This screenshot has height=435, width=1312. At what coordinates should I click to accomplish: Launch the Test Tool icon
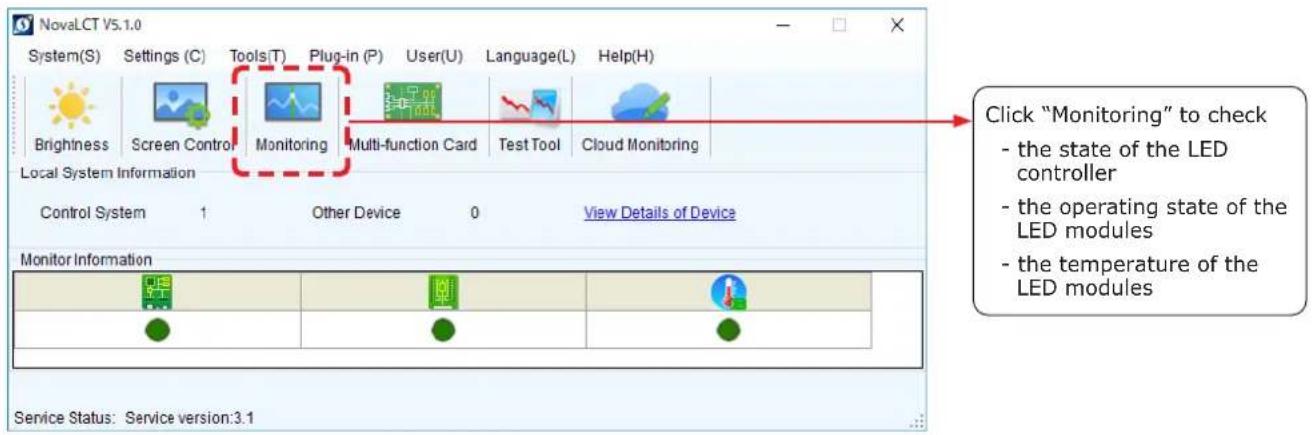(529, 107)
